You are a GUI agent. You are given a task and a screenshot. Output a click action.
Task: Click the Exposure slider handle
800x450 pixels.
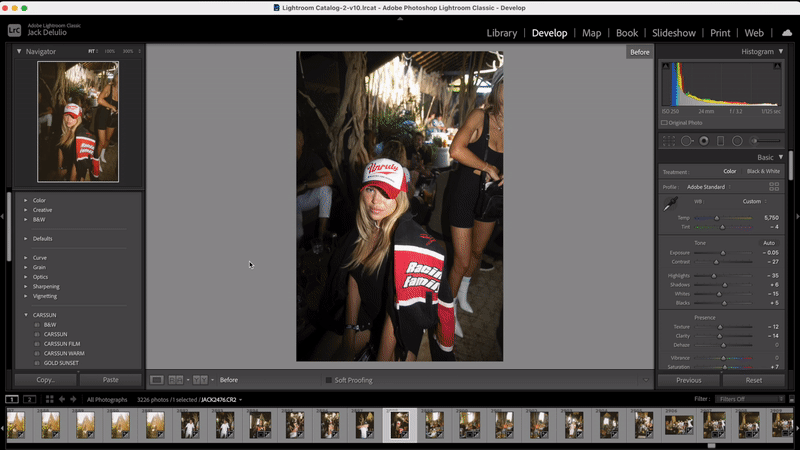pos(722,253)
